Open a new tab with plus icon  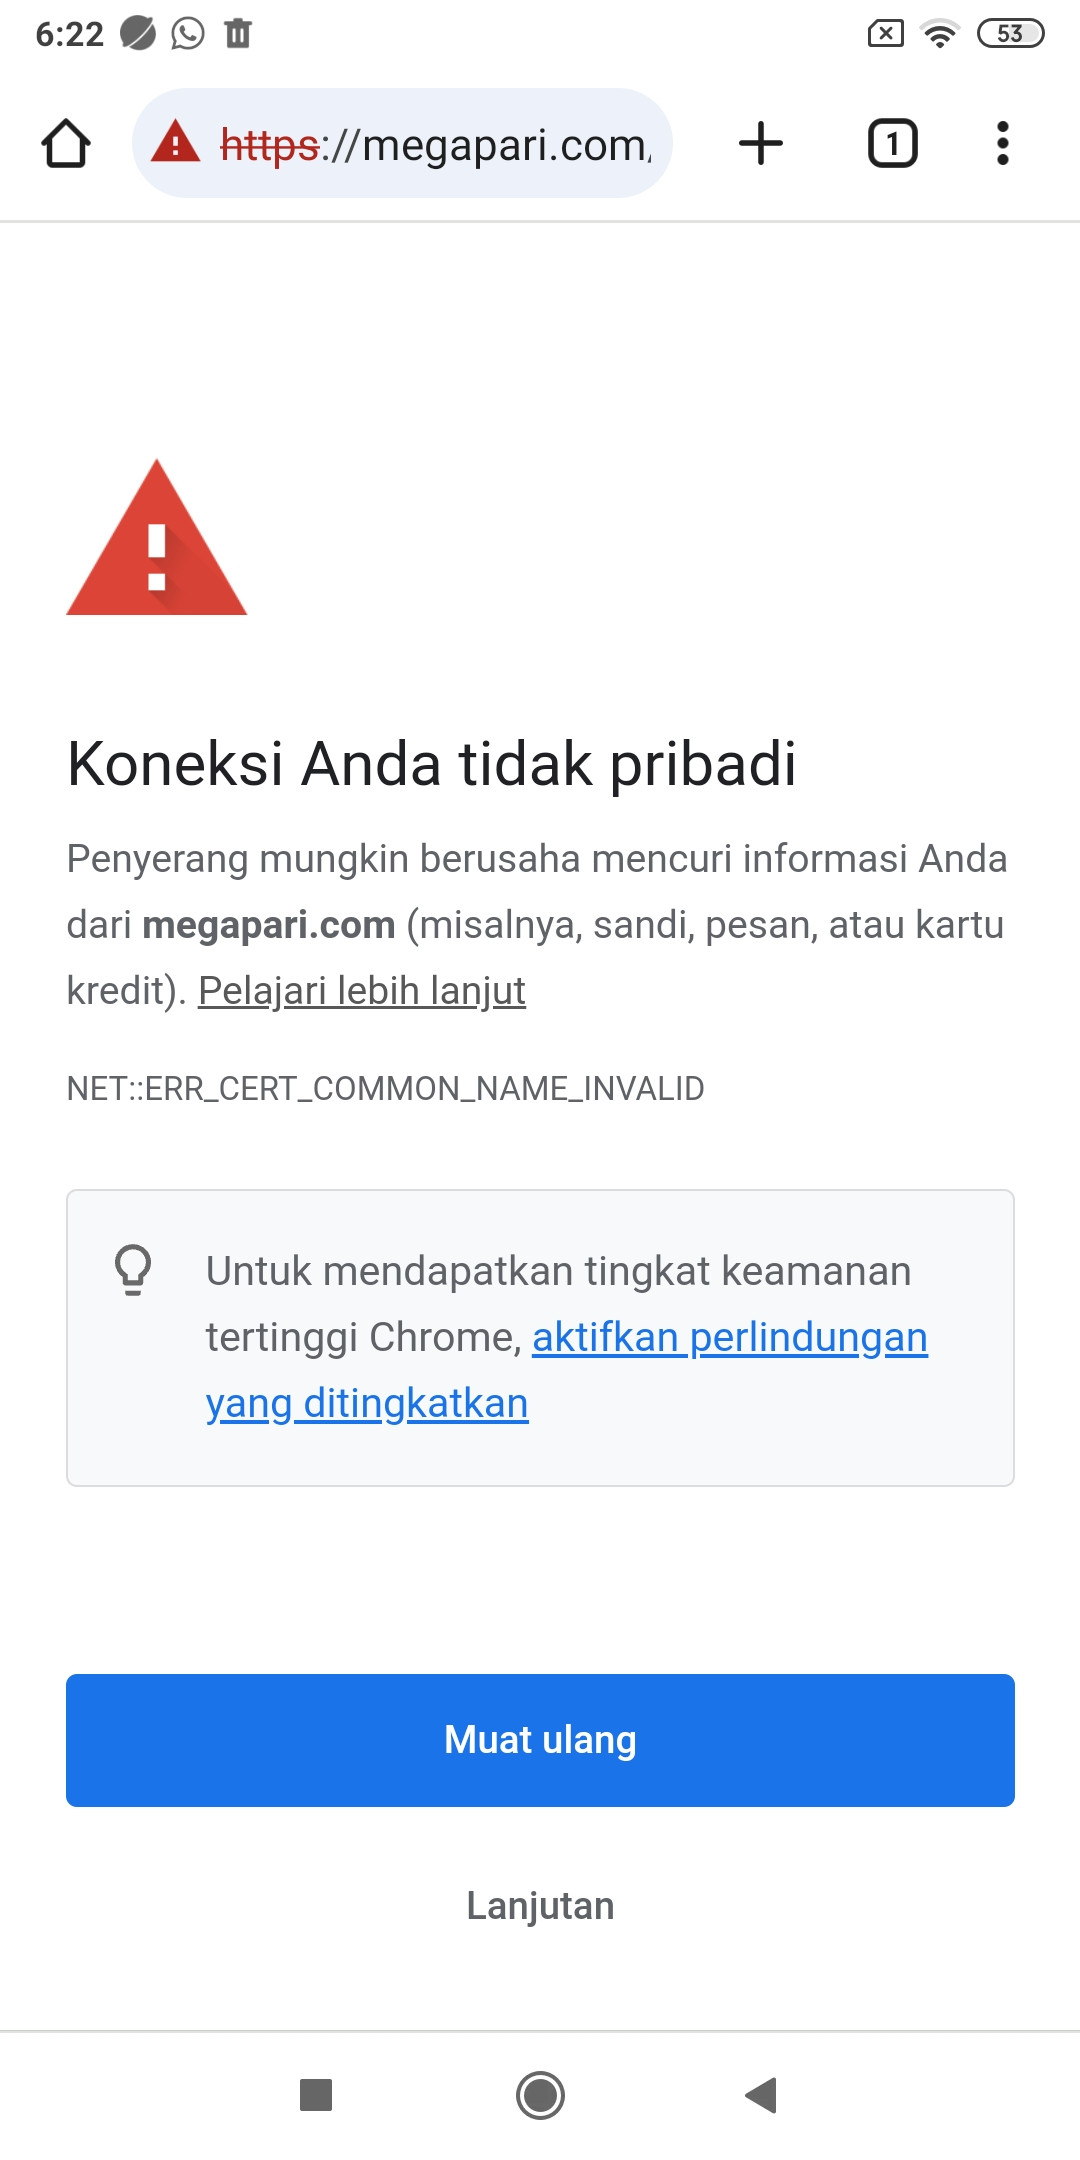click(x=760, y=143)
